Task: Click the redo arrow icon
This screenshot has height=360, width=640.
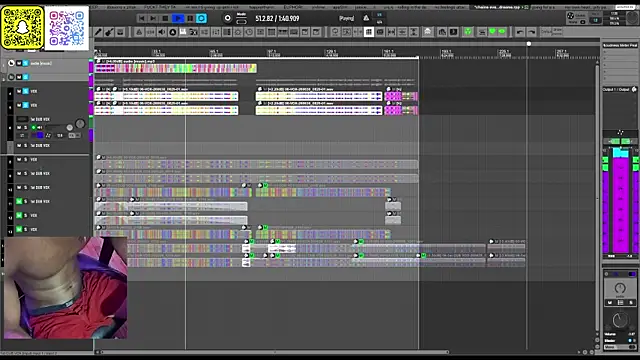Action: (x=531, y=32)
